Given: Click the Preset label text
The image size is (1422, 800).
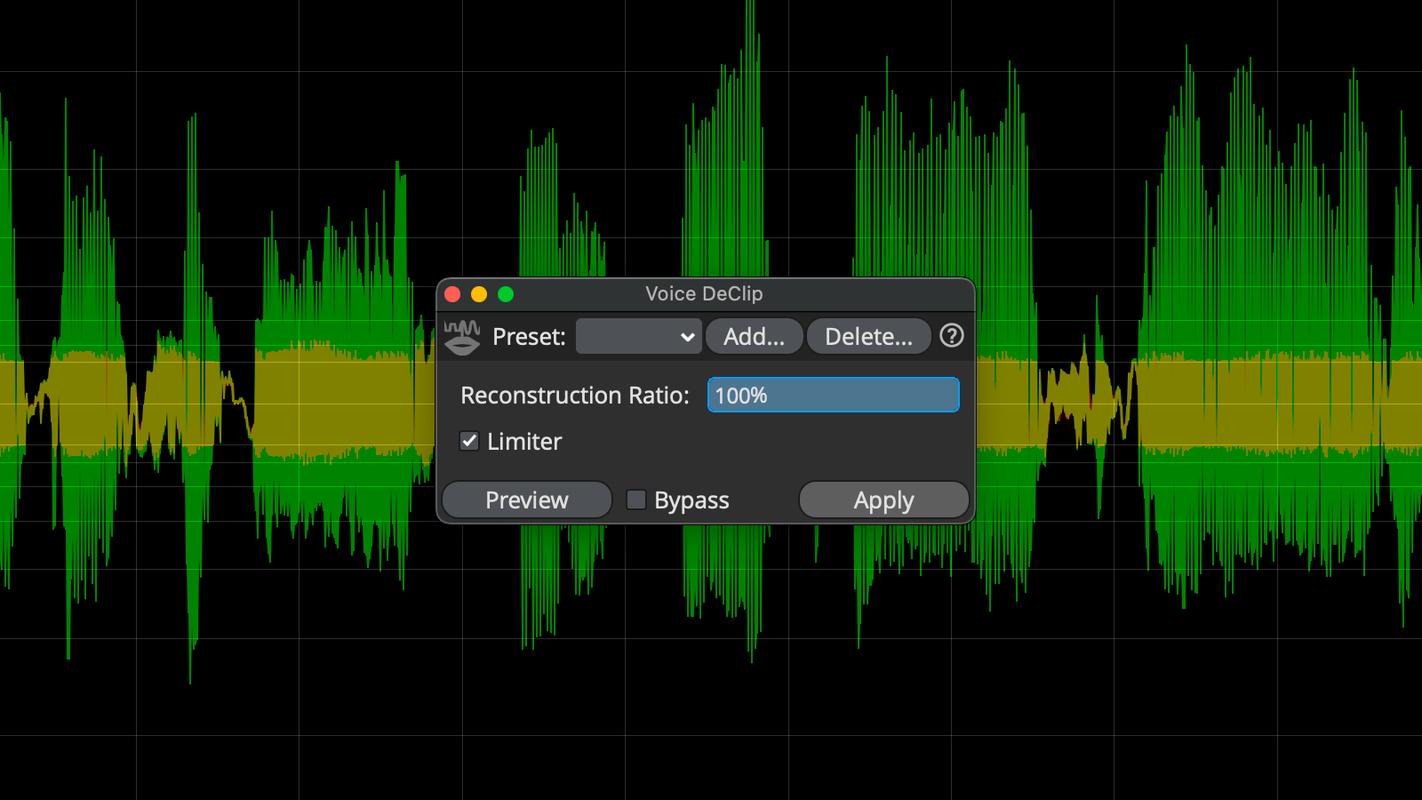Looking at the screenshot, I should [529, 337].
